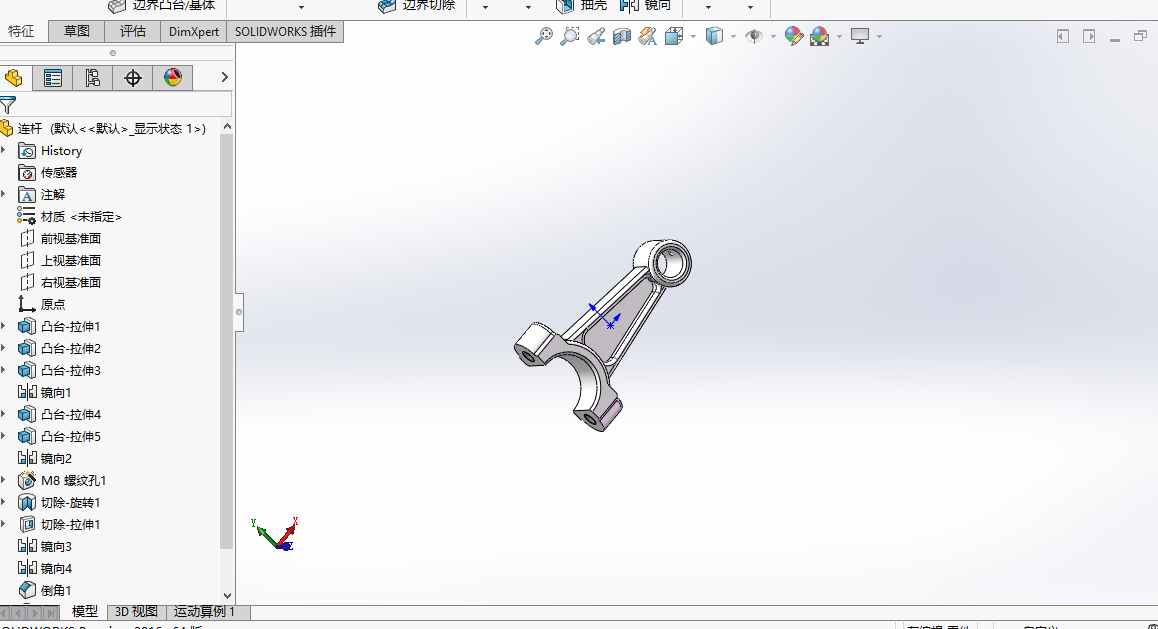Open the DimXpertManager crosshair tab
This screenshot has height=629, width=1158.
(x=133, y=78)
